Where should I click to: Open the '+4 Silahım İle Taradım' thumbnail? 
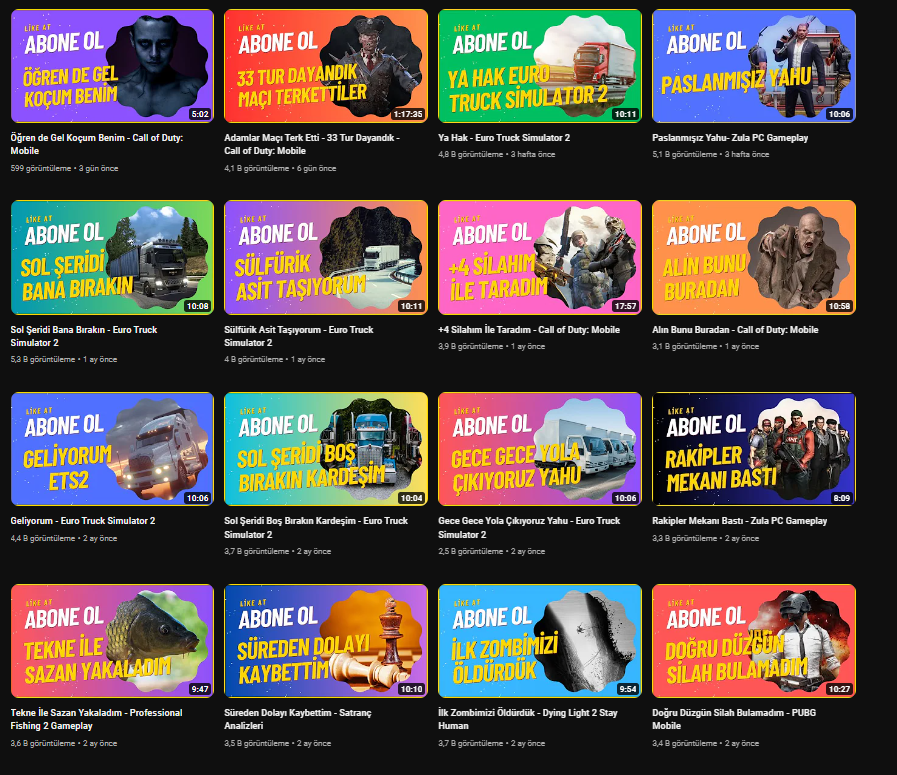point(540,257)
